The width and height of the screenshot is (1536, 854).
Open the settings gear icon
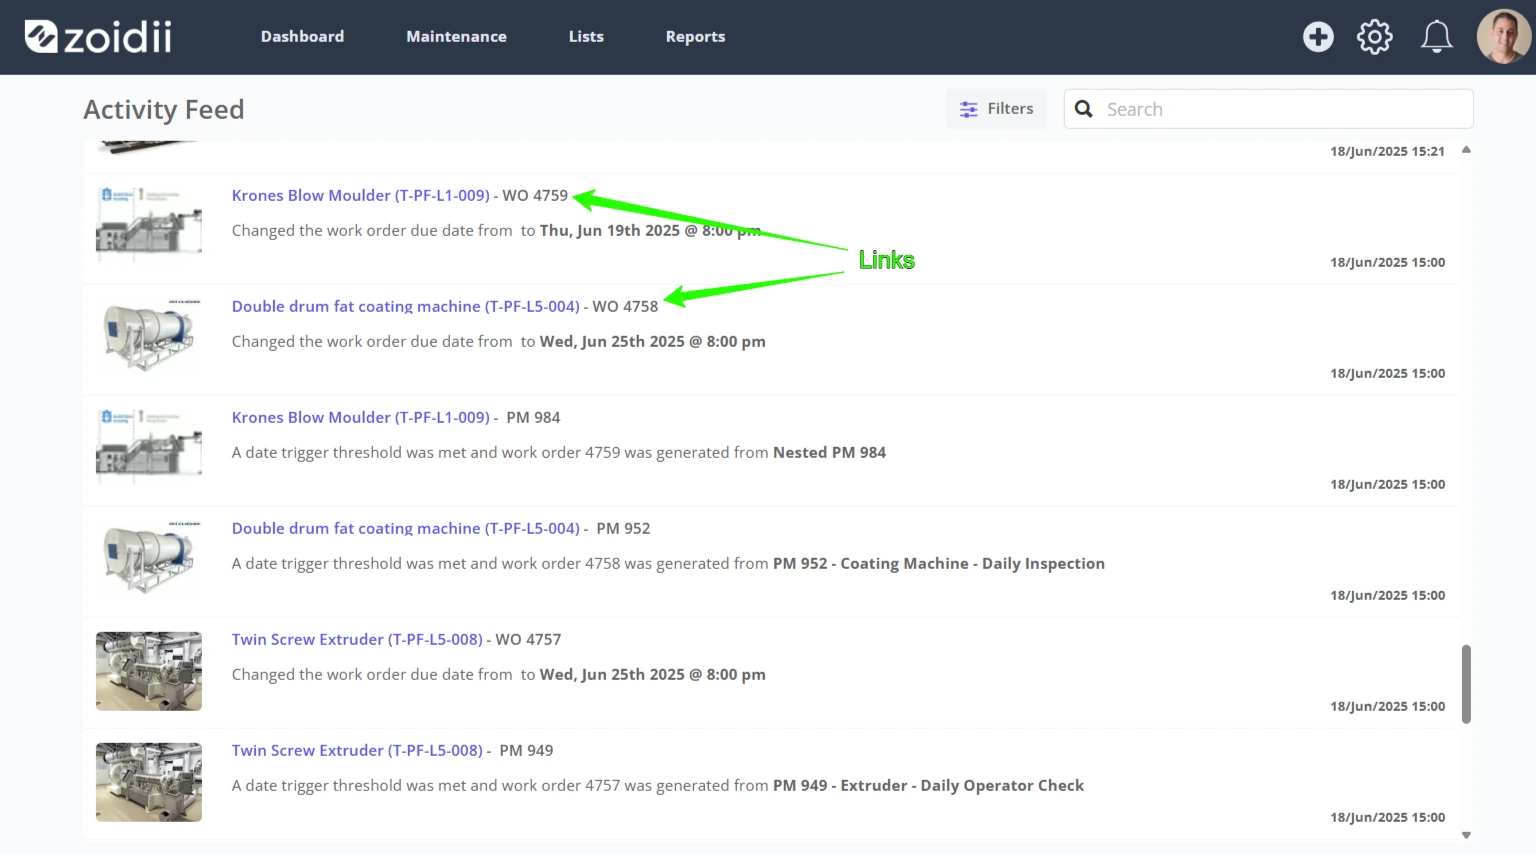click(1375, 37)
